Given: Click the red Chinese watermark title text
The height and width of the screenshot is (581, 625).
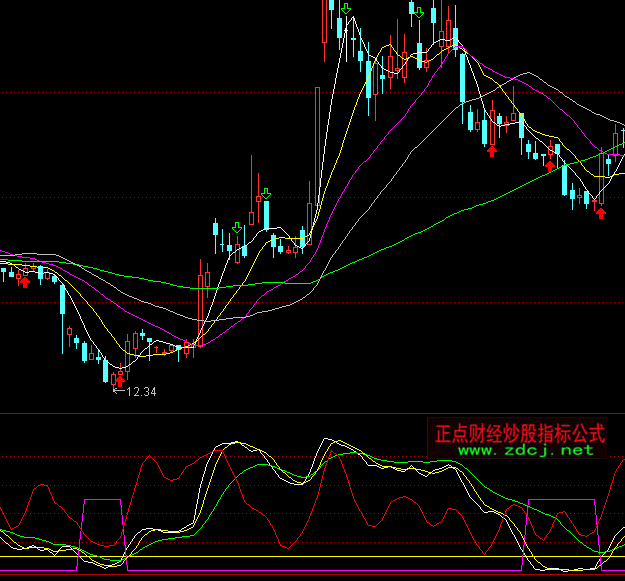Looking at the screenshot, I should [520, 434].
